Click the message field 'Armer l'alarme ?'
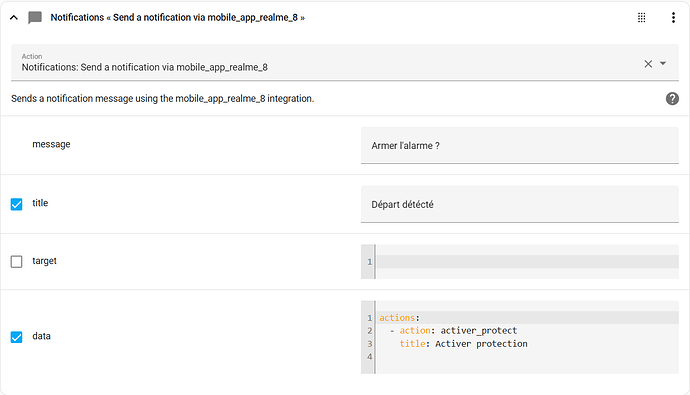690x395 pixels. click(x=520, y=145)
